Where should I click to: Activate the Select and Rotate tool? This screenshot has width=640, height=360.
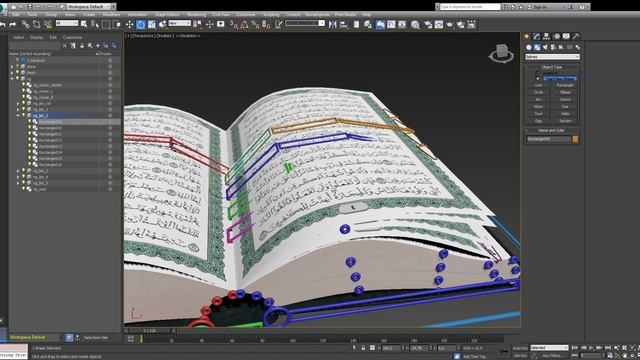click(141, 25)
